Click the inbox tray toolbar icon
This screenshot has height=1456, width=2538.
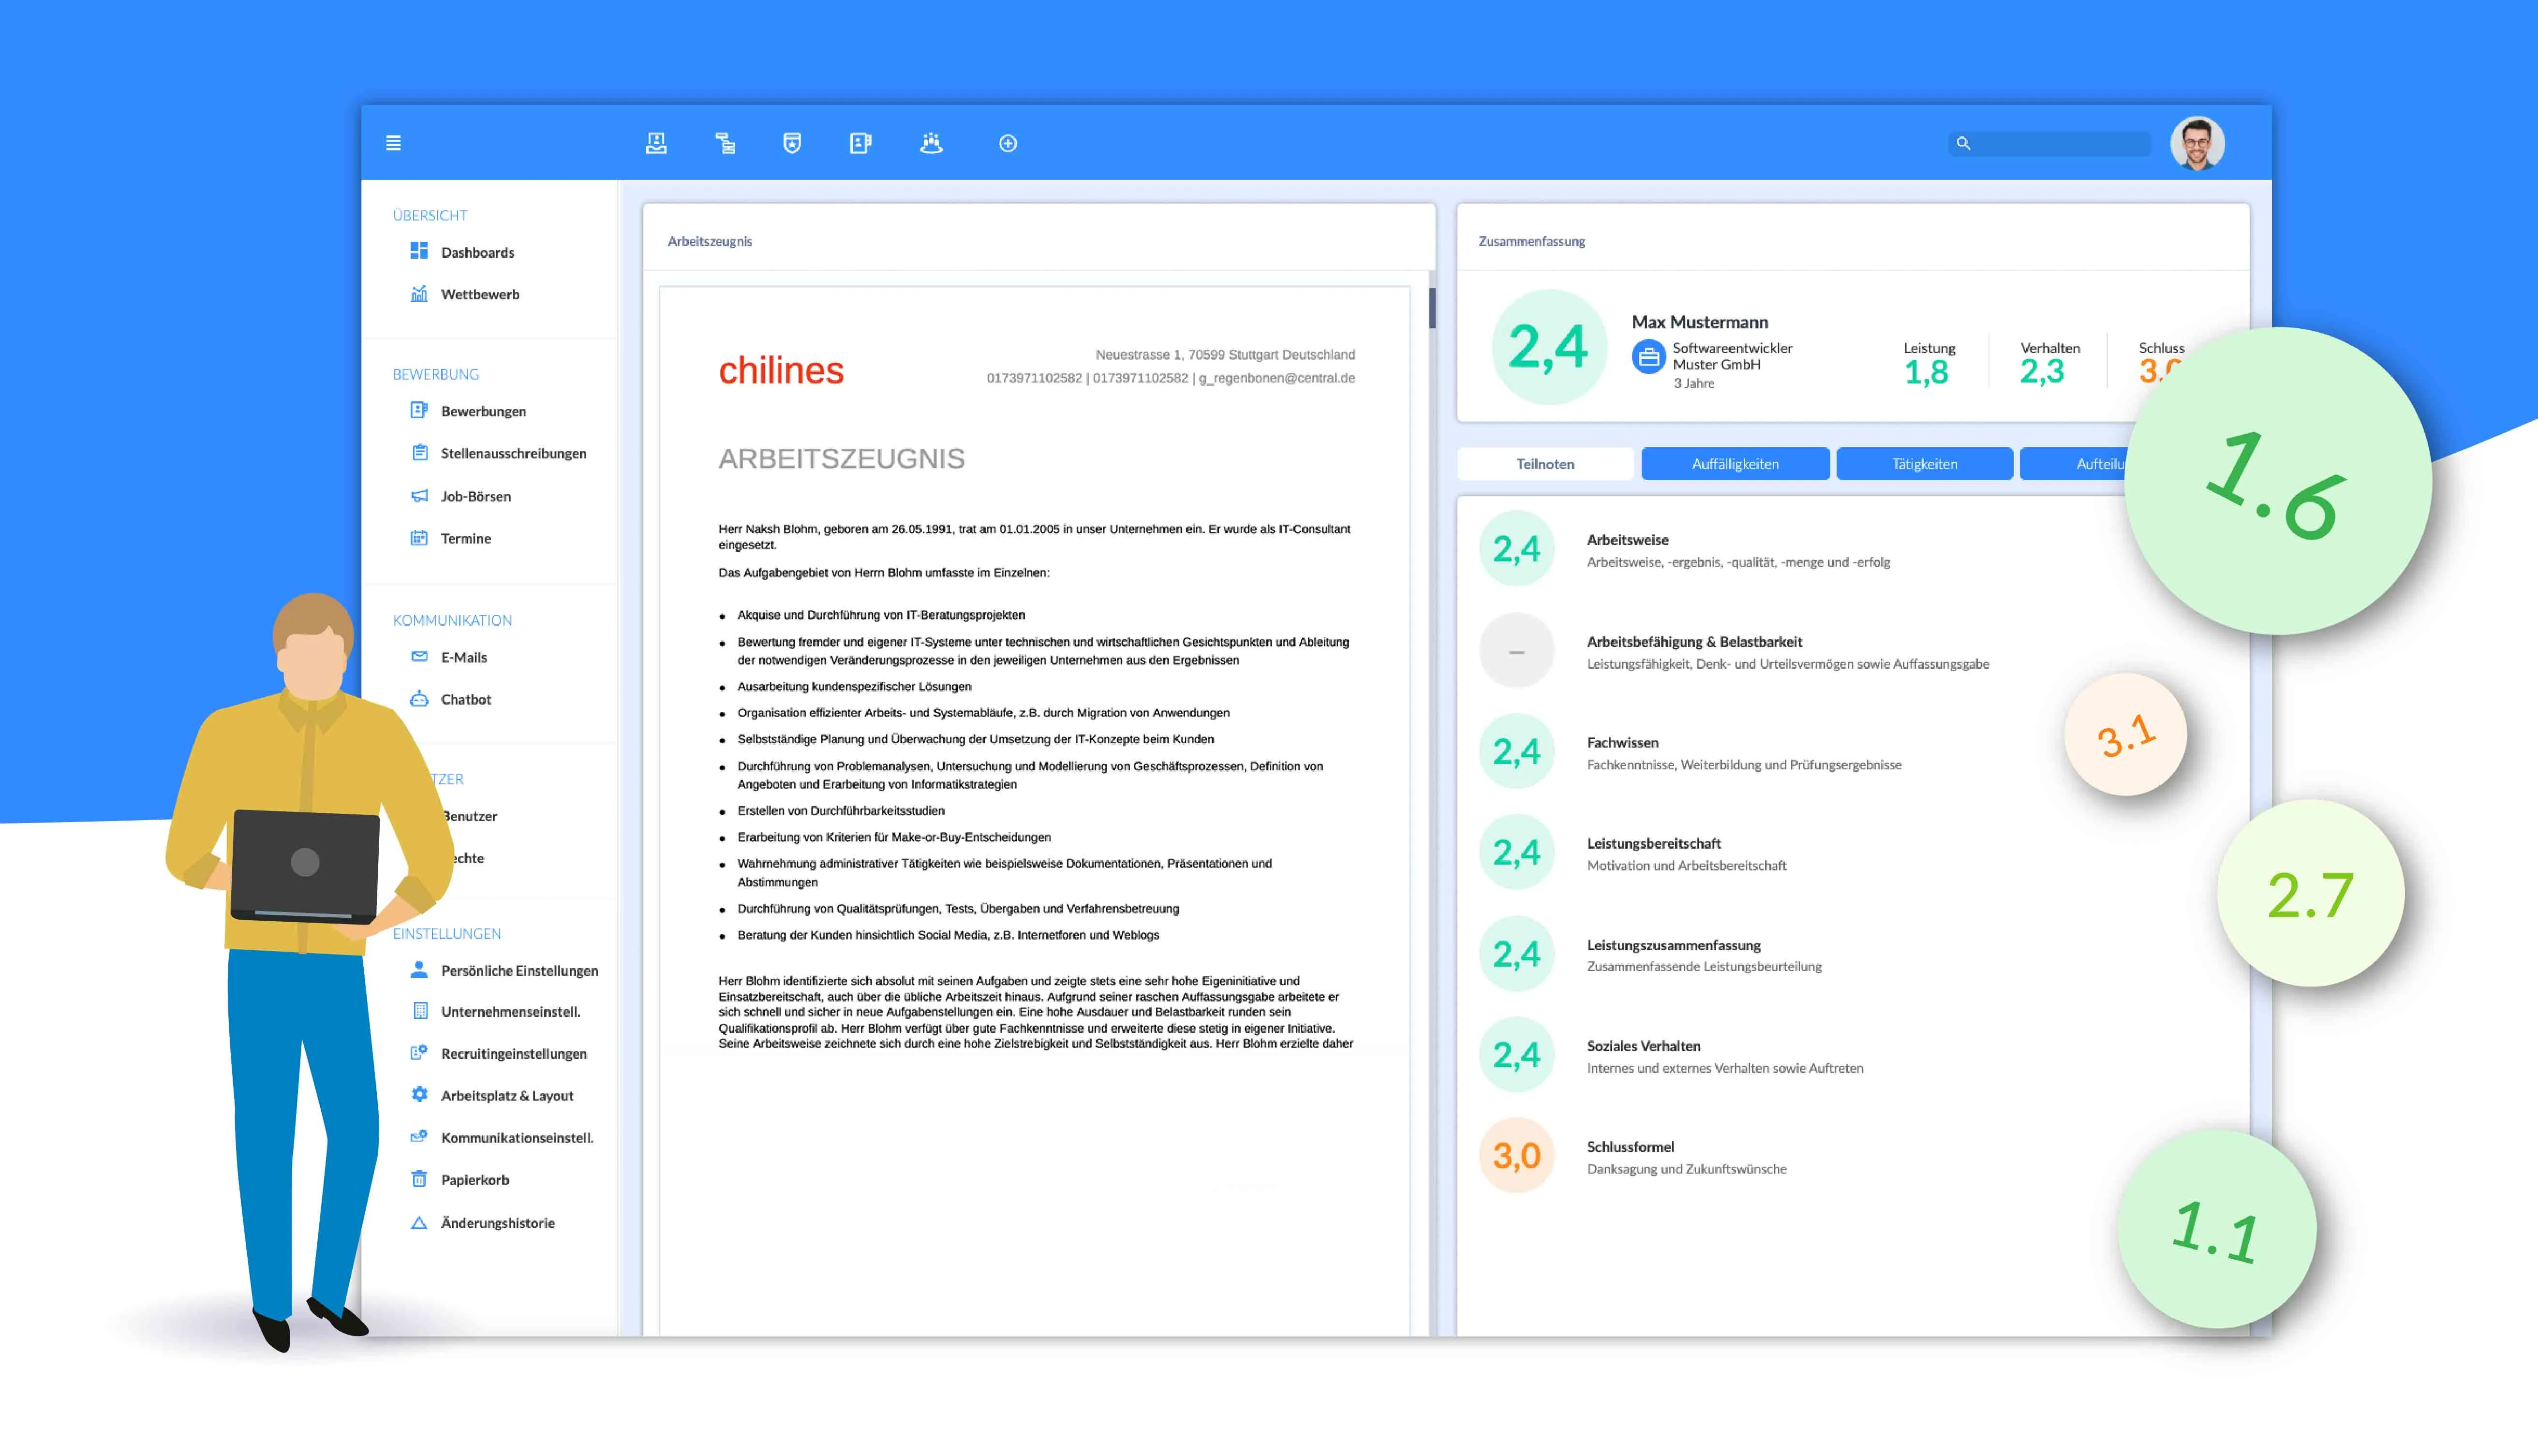click(656, 143)
